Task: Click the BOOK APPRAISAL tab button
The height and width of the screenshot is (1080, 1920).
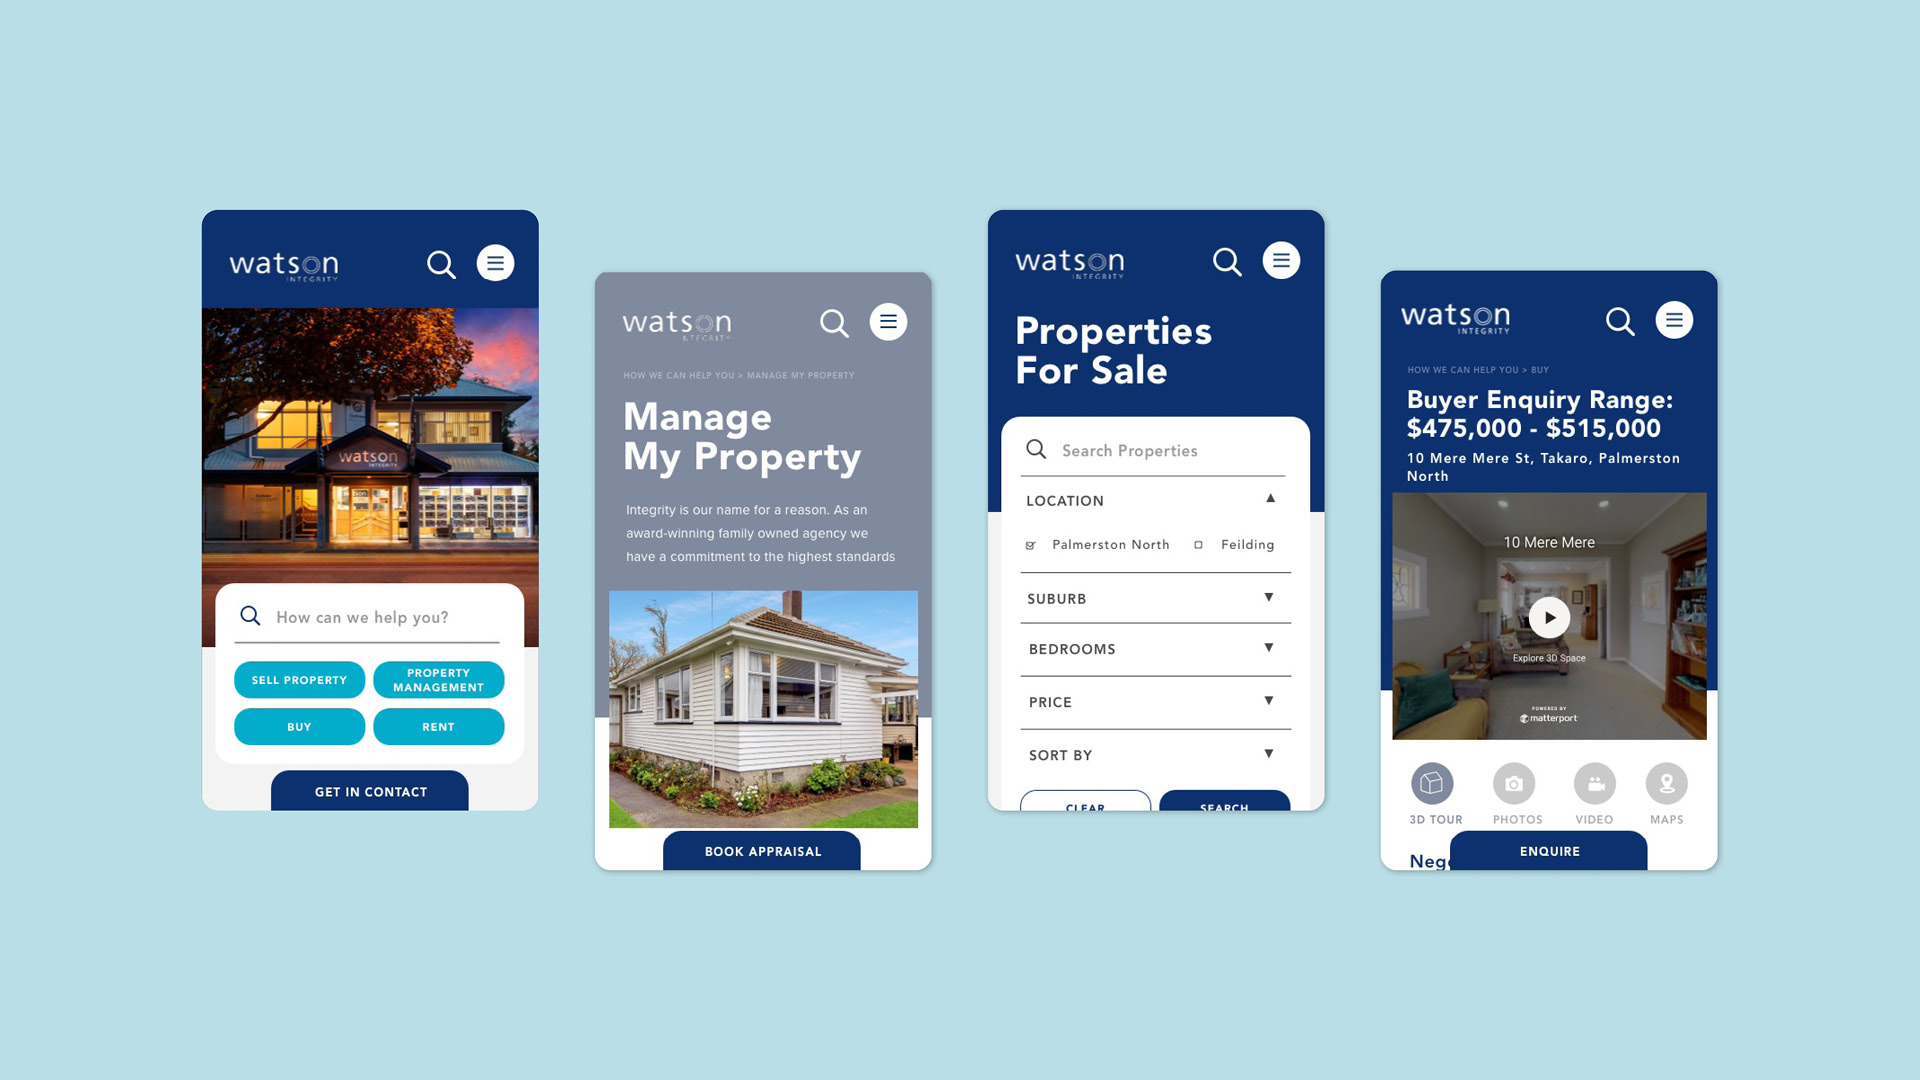Action: coord(762,851)
